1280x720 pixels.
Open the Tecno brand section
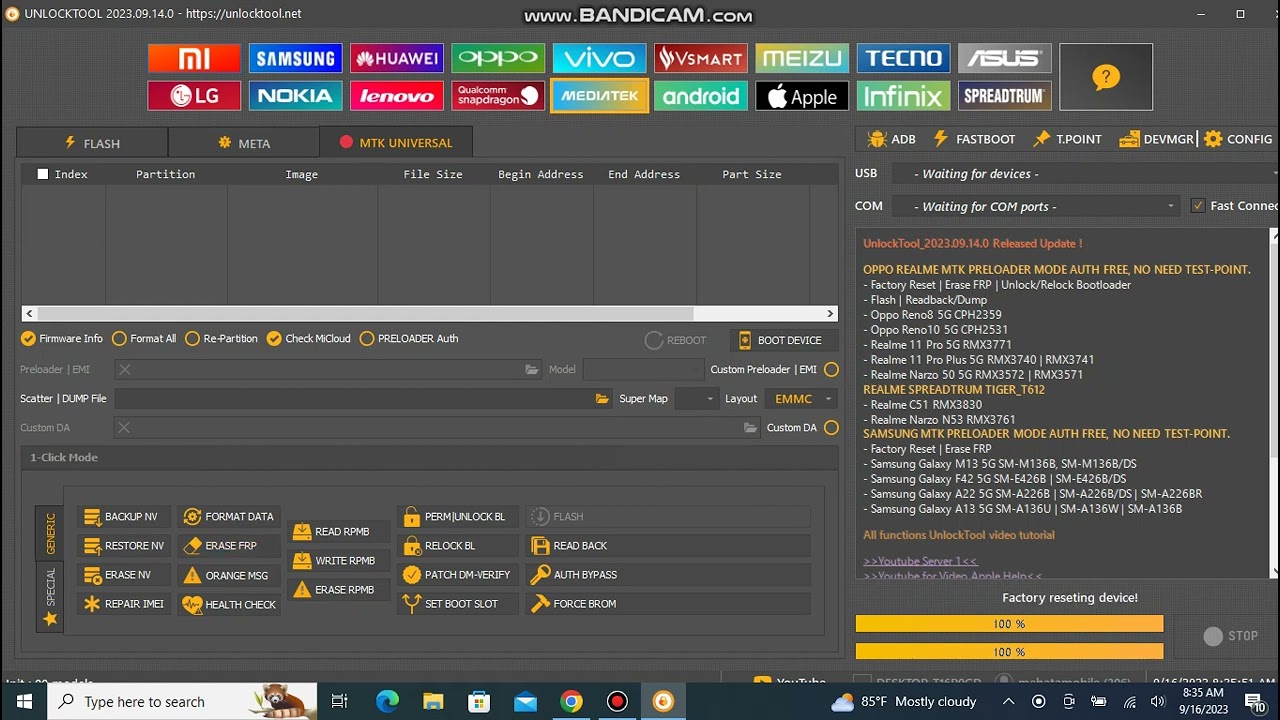[904, 58]
